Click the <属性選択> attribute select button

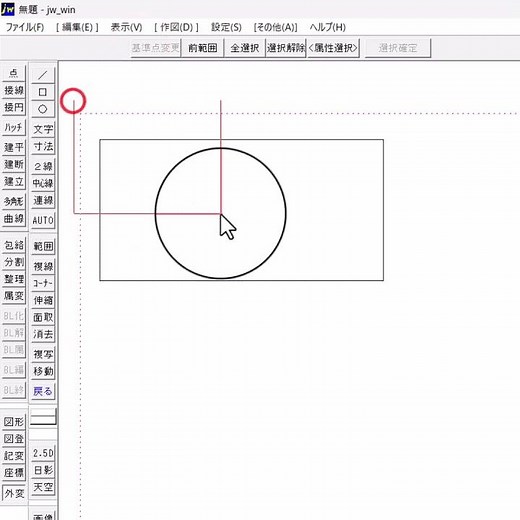(333, 48)
